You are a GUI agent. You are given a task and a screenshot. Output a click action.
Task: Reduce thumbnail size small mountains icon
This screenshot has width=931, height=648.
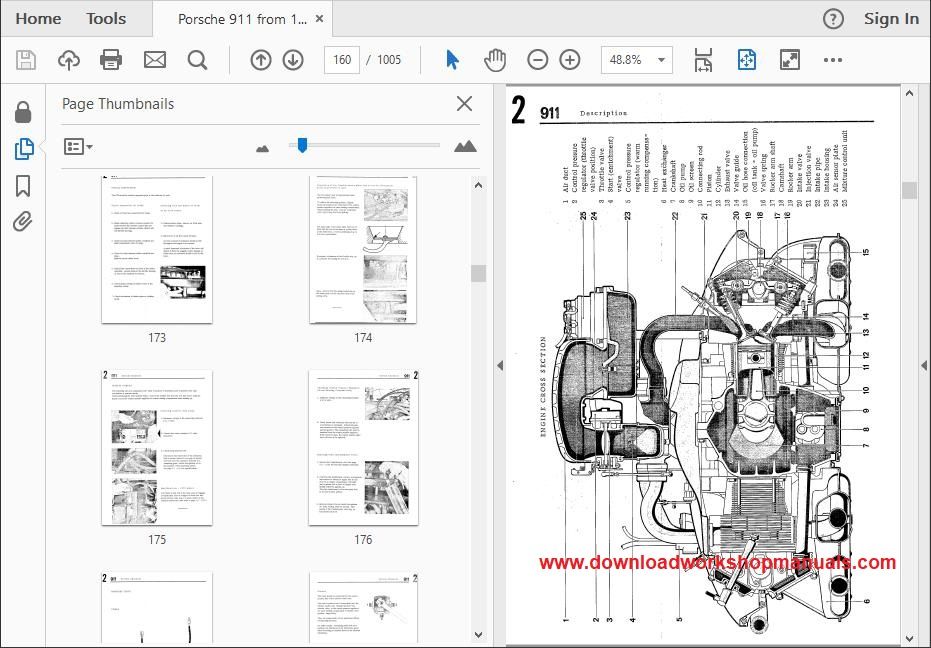262,148
